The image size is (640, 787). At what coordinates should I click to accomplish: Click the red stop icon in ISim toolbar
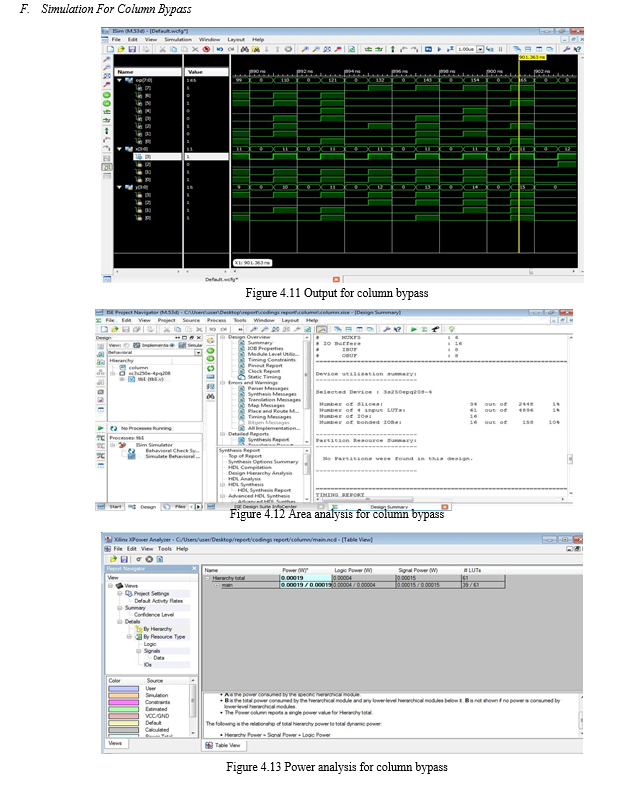tap(206, 49)
